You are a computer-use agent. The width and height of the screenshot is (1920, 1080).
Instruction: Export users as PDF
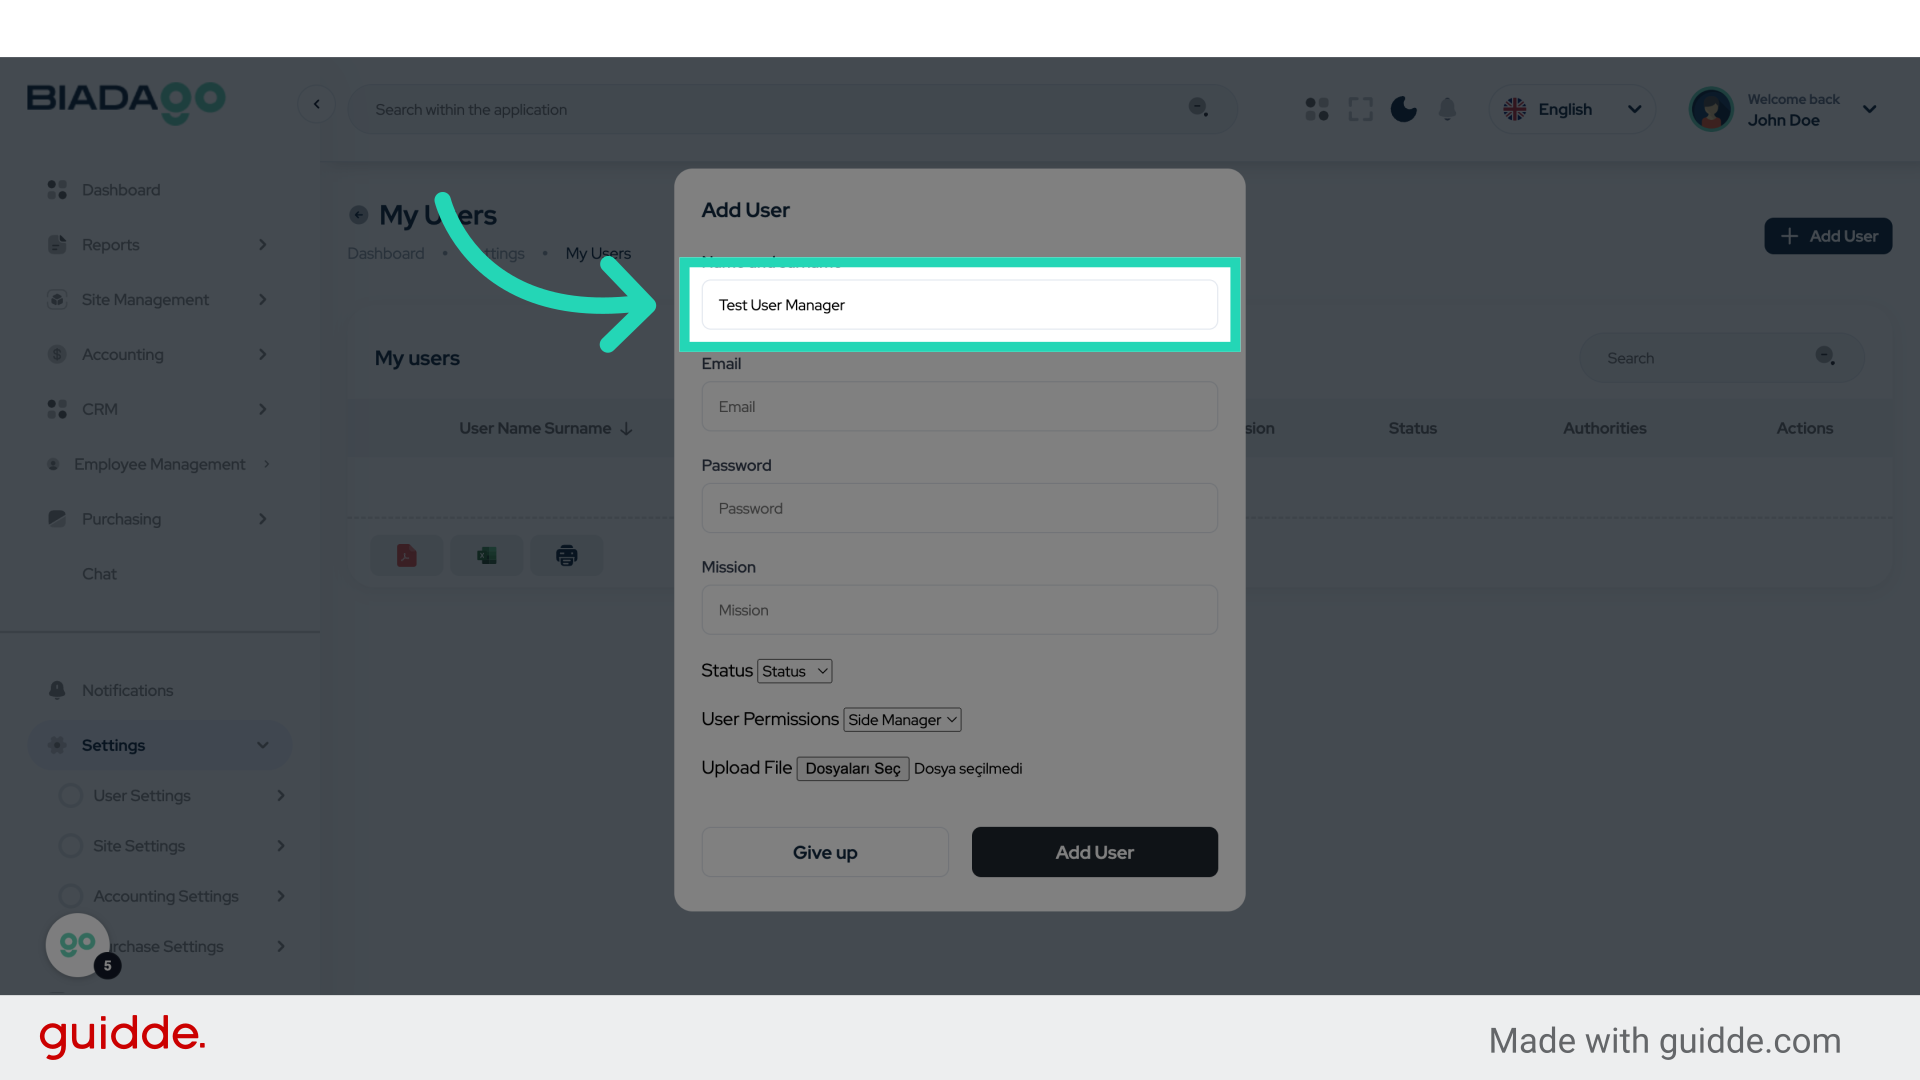coord(406,555)
